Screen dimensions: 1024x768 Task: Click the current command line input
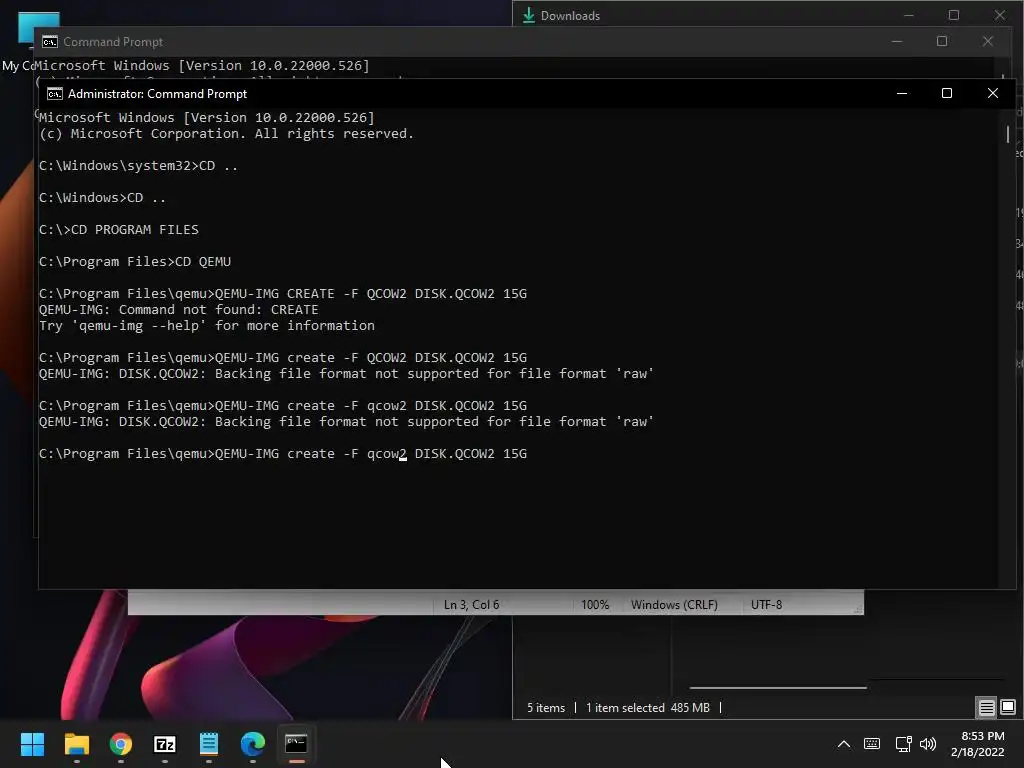coord(283,454)
